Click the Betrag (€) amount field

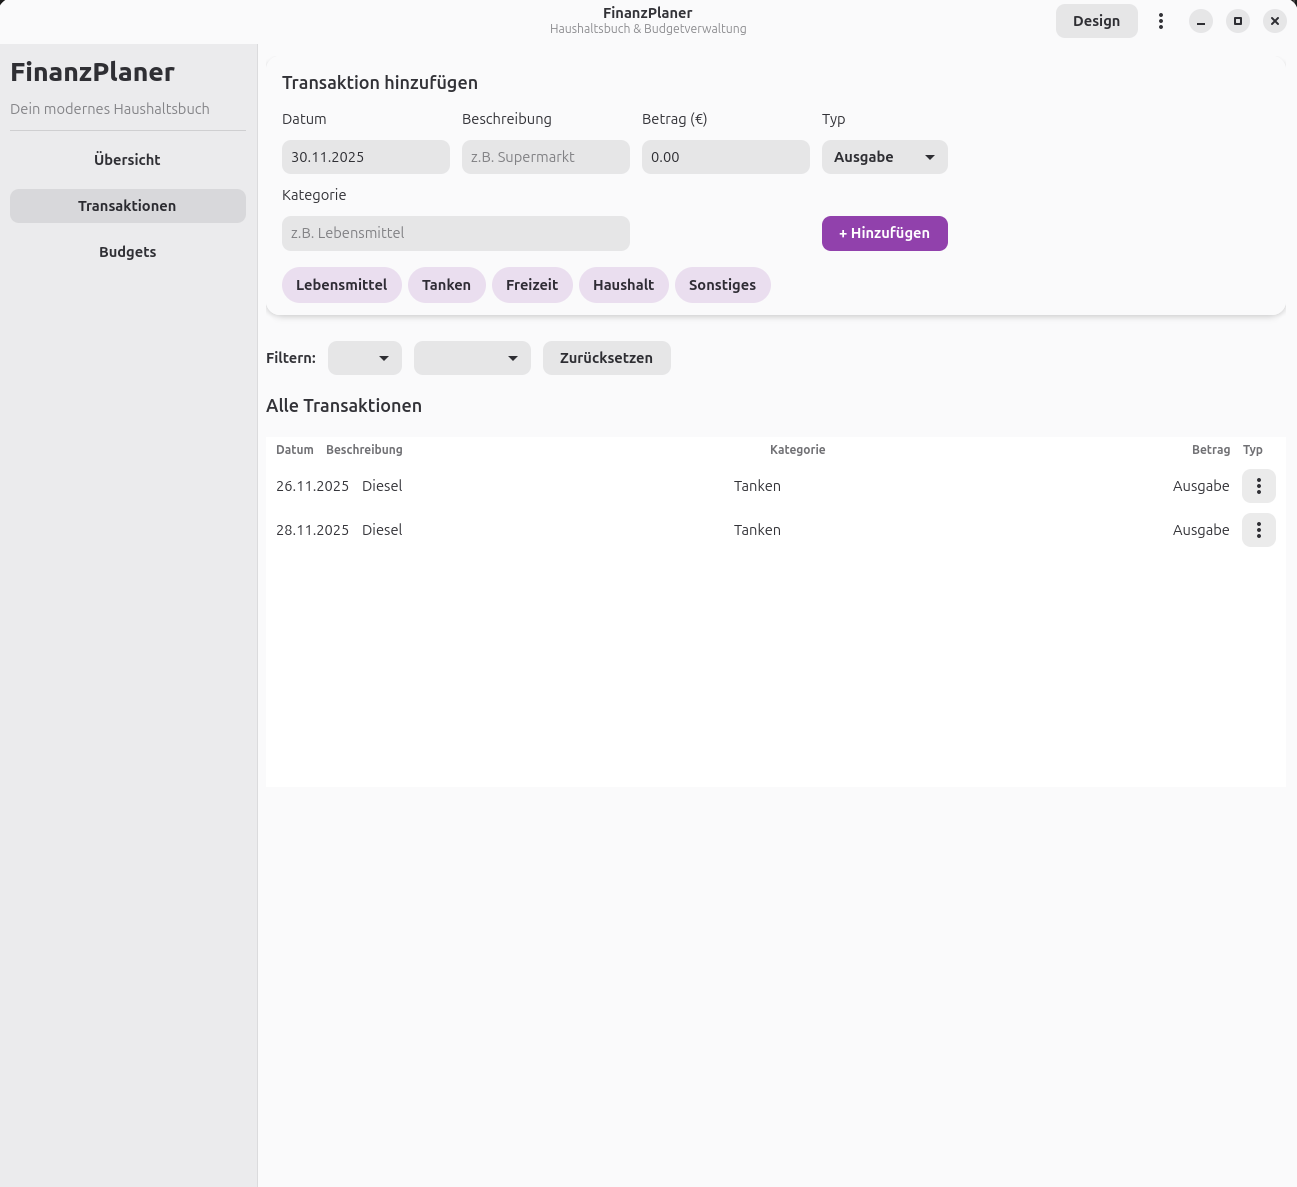(725, 157)
